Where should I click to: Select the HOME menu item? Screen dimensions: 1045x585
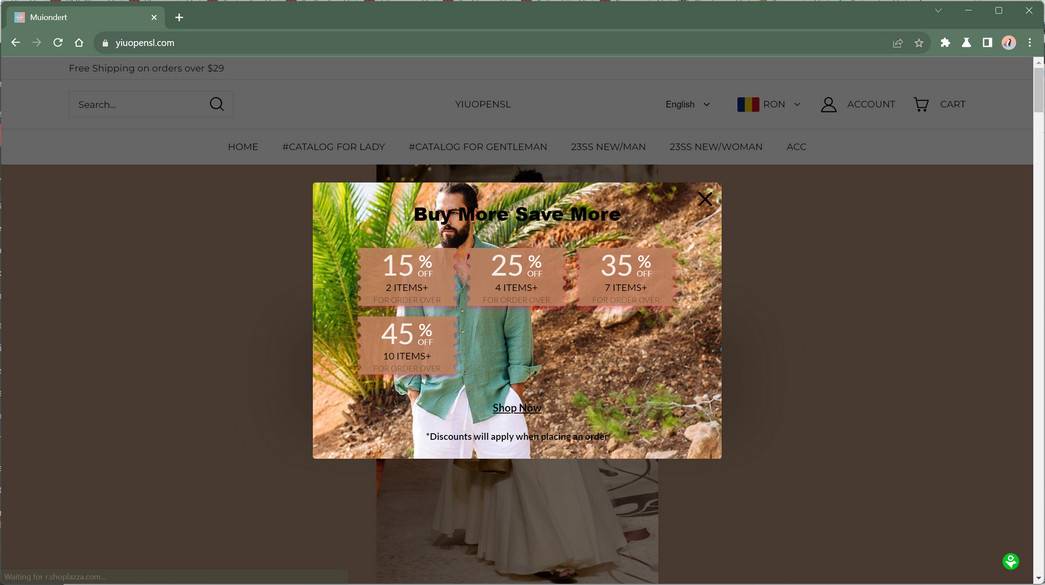241,146
